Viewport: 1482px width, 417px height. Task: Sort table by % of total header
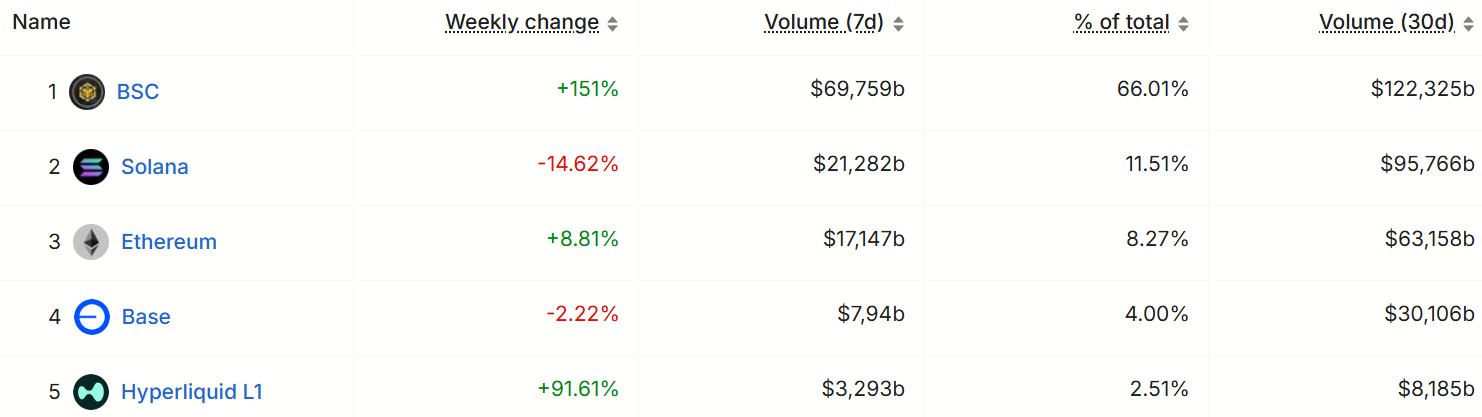tap(1121, 22)
